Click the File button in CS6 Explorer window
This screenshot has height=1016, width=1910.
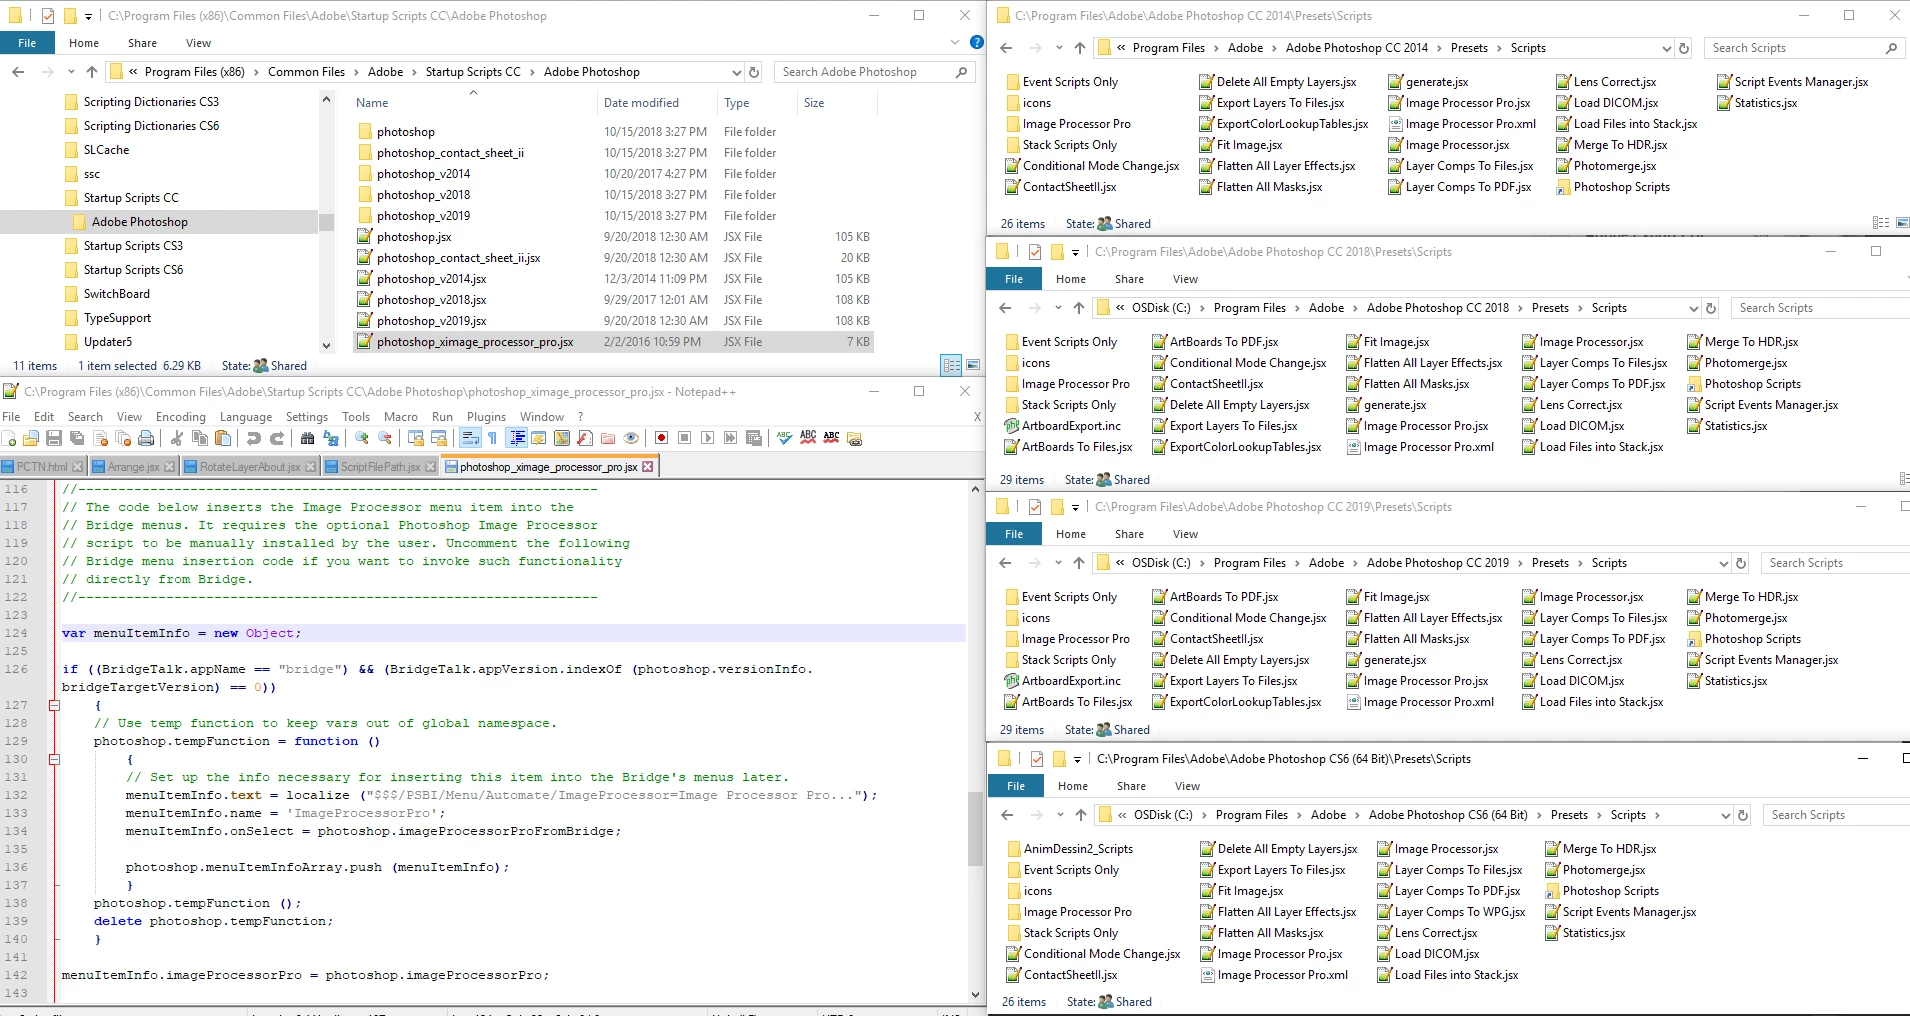click(x=1016, y=786)
